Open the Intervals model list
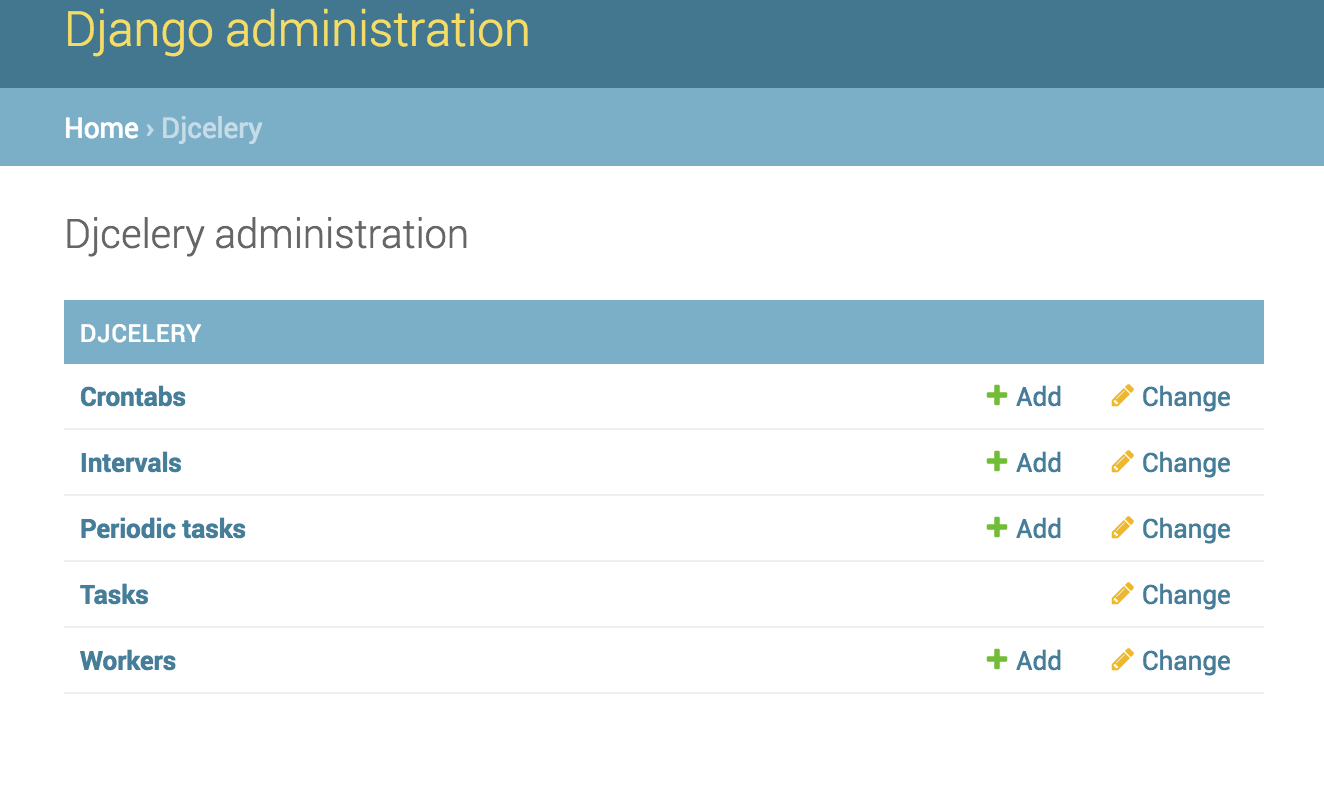The height and width of the screenshot is (796, 1324). point(131,463)
